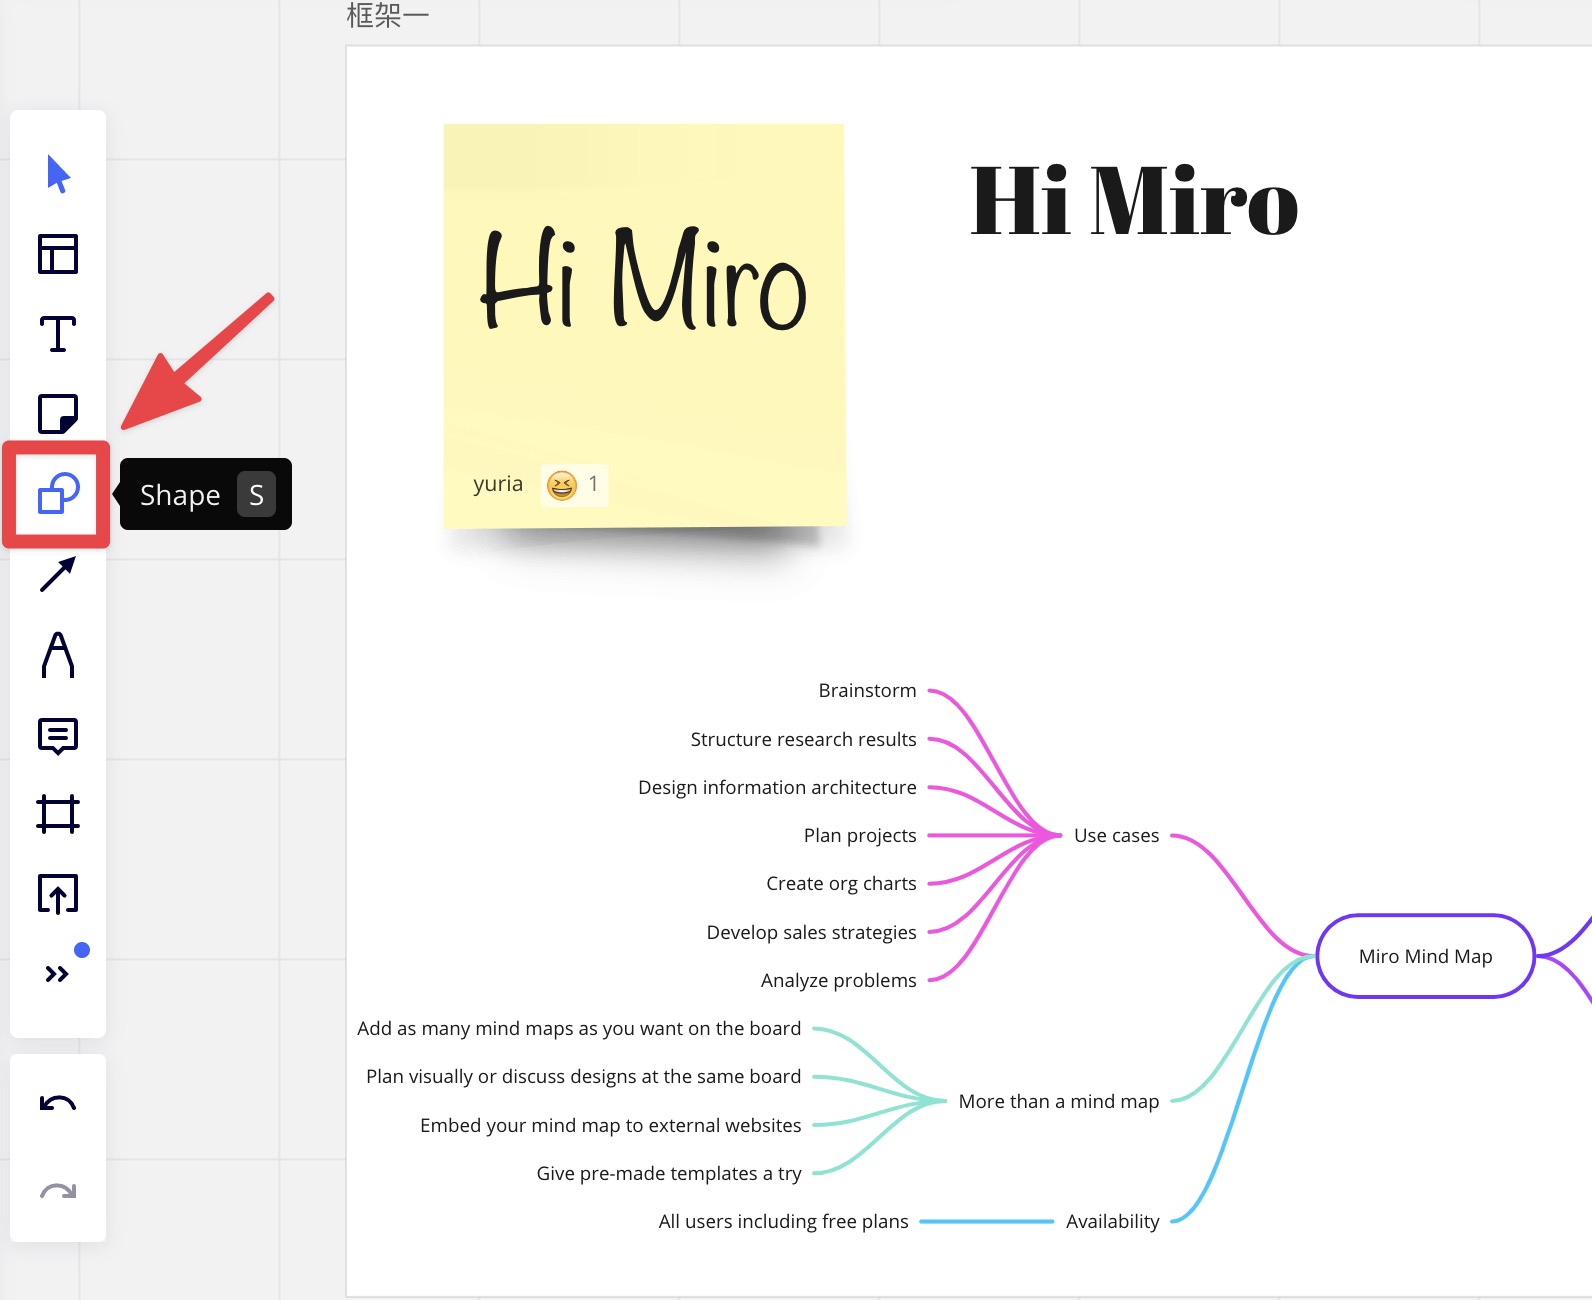The width and height of the screenshot is (1592, 1300).
Task: Select the Use cases mind map node
Action: [x=1116, y=835]
